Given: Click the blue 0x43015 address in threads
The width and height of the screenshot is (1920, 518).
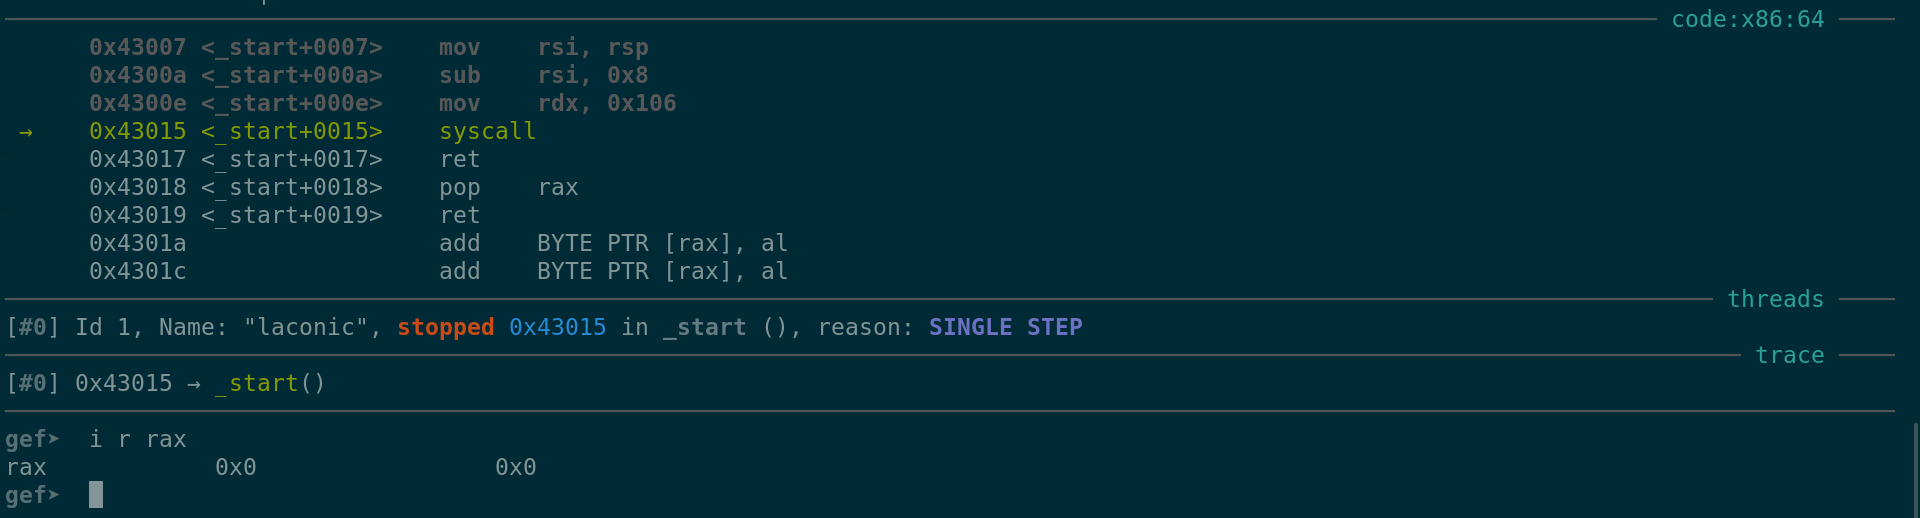Looking at the screenshot, I should coord(557,328).
